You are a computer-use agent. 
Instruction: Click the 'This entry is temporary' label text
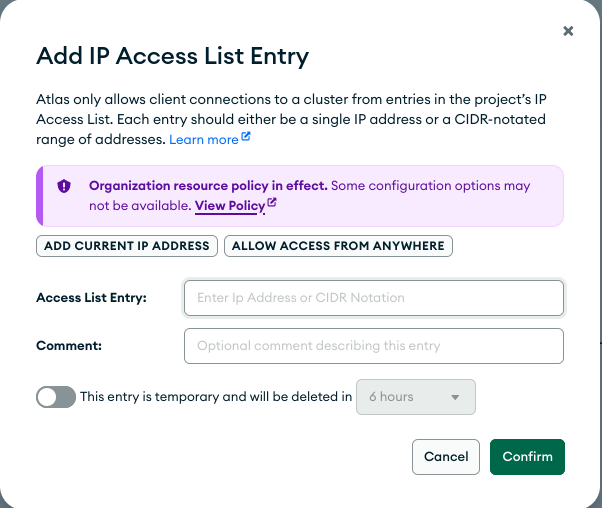click(215, 397)
